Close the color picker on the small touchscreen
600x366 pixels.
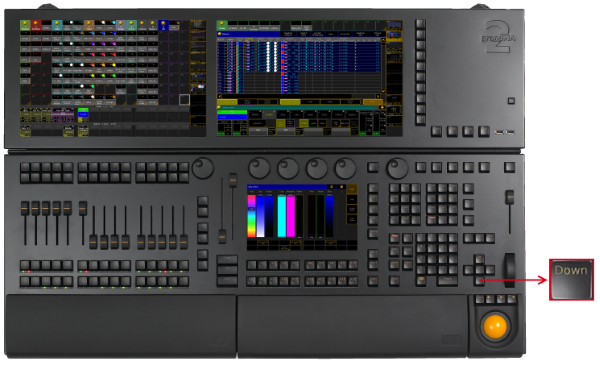click(341, 187)
